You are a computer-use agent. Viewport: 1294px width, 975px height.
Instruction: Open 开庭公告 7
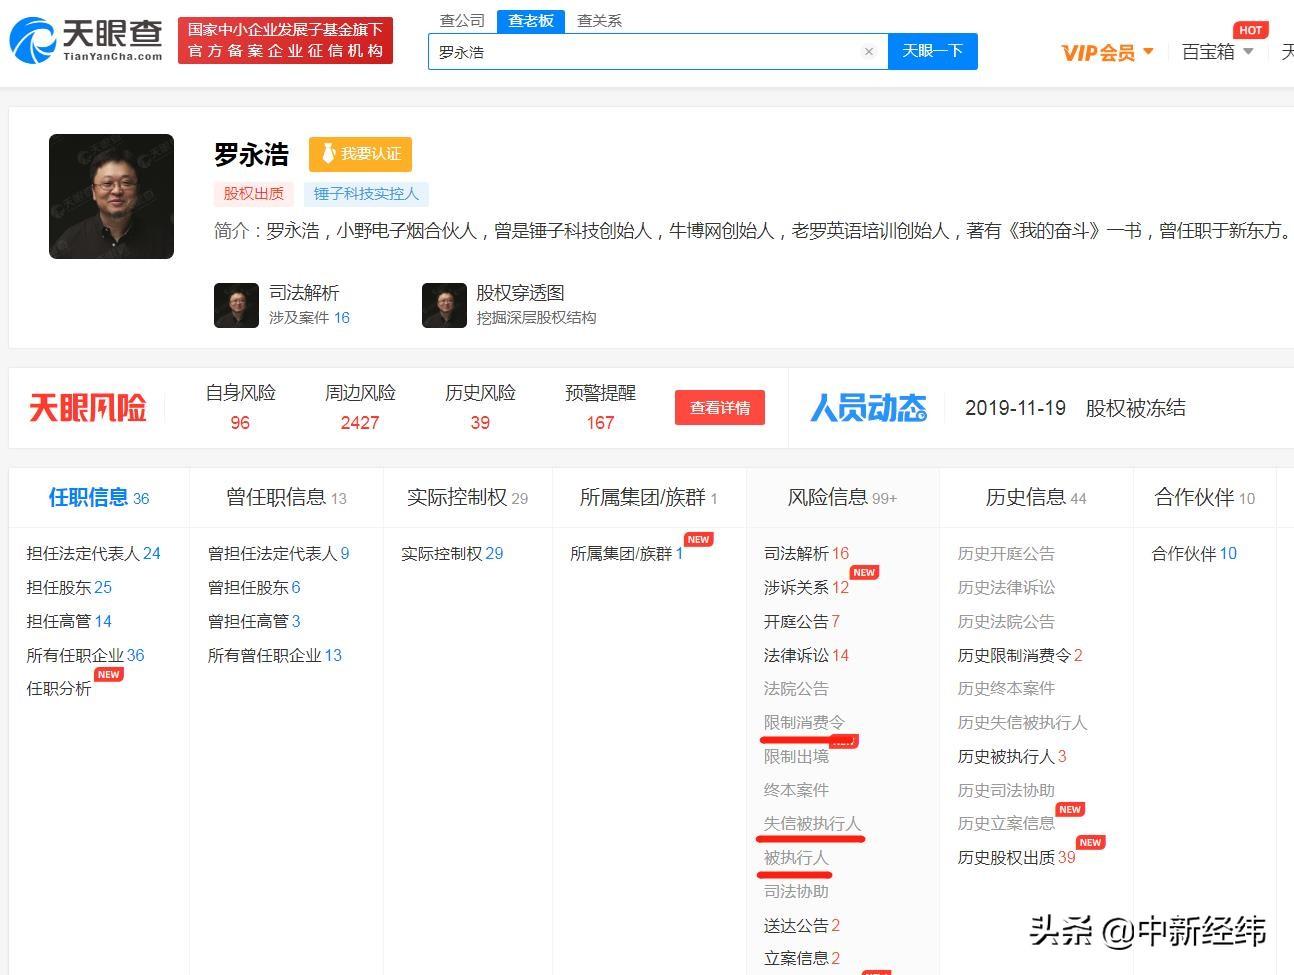click(802, 622)
